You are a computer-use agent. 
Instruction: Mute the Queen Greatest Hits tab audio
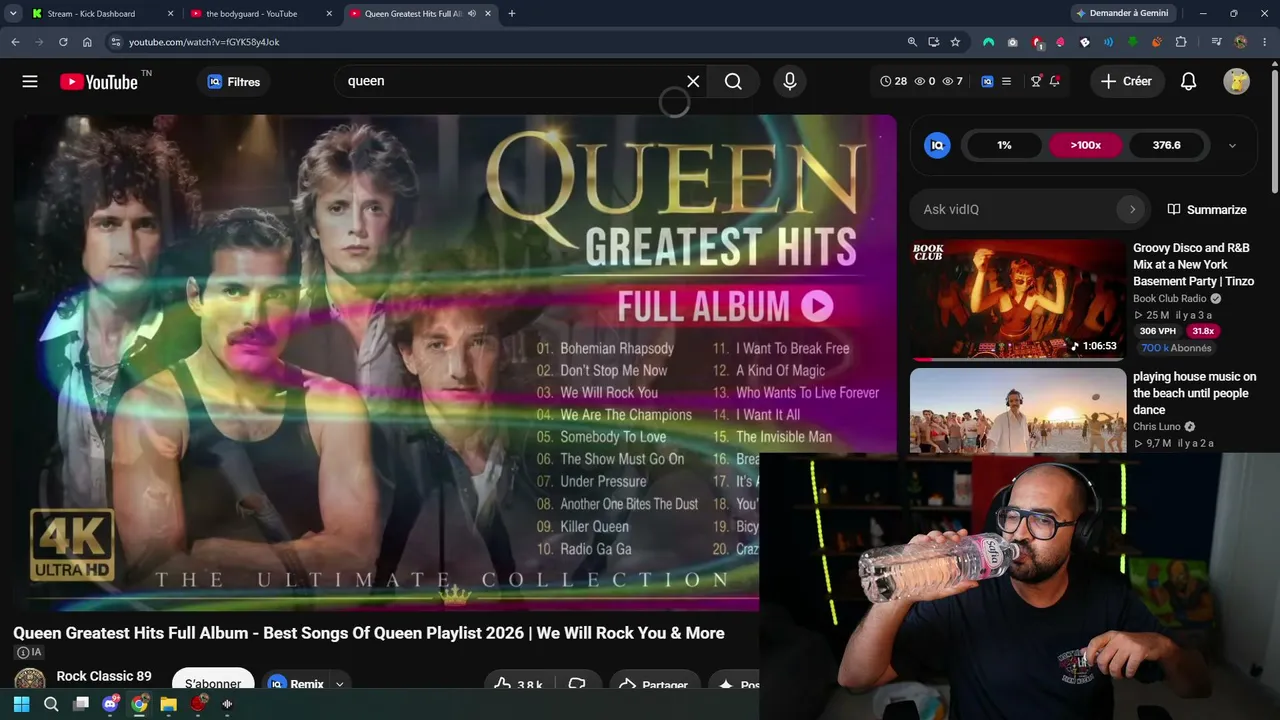[x=471, y=14]
